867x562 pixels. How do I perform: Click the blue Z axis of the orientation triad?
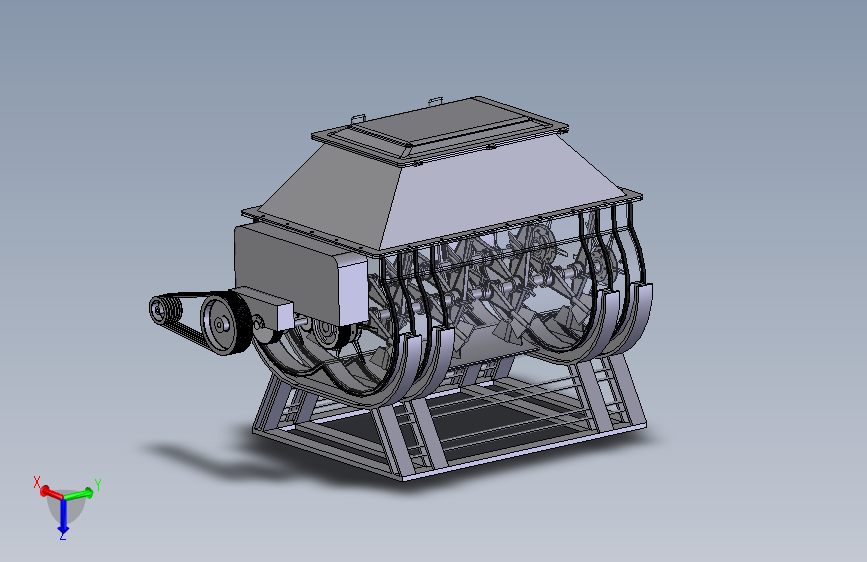point(63,518)
